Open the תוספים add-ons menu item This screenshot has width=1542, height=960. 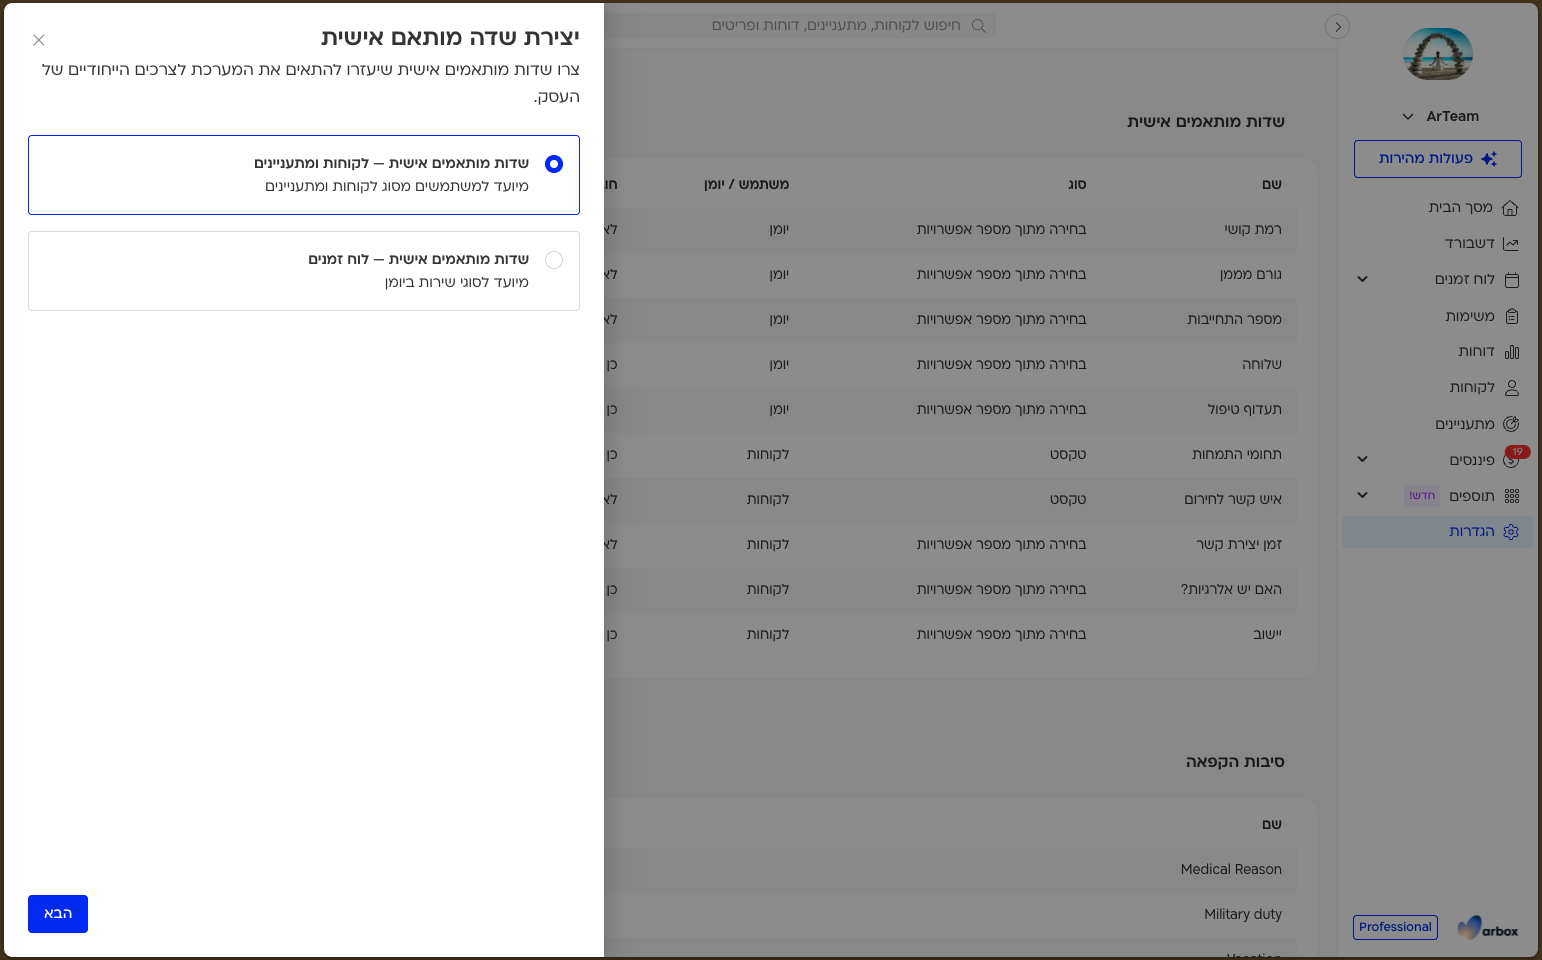(1472, 496)
